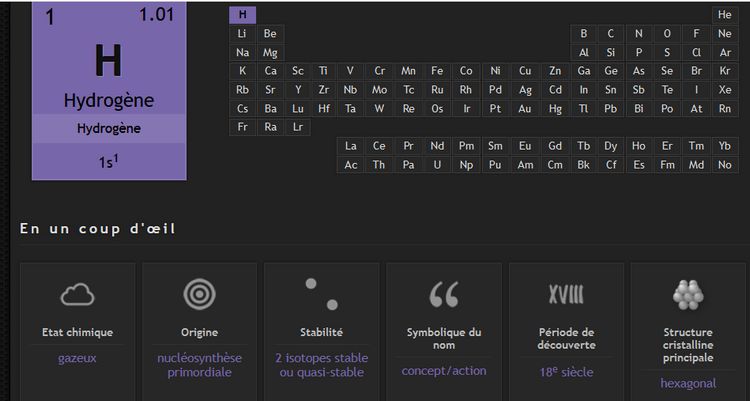Select Helium (He) in the periodic table
Image resolution: width=750 pixels, height=401 pixels.
click(725, 15)
